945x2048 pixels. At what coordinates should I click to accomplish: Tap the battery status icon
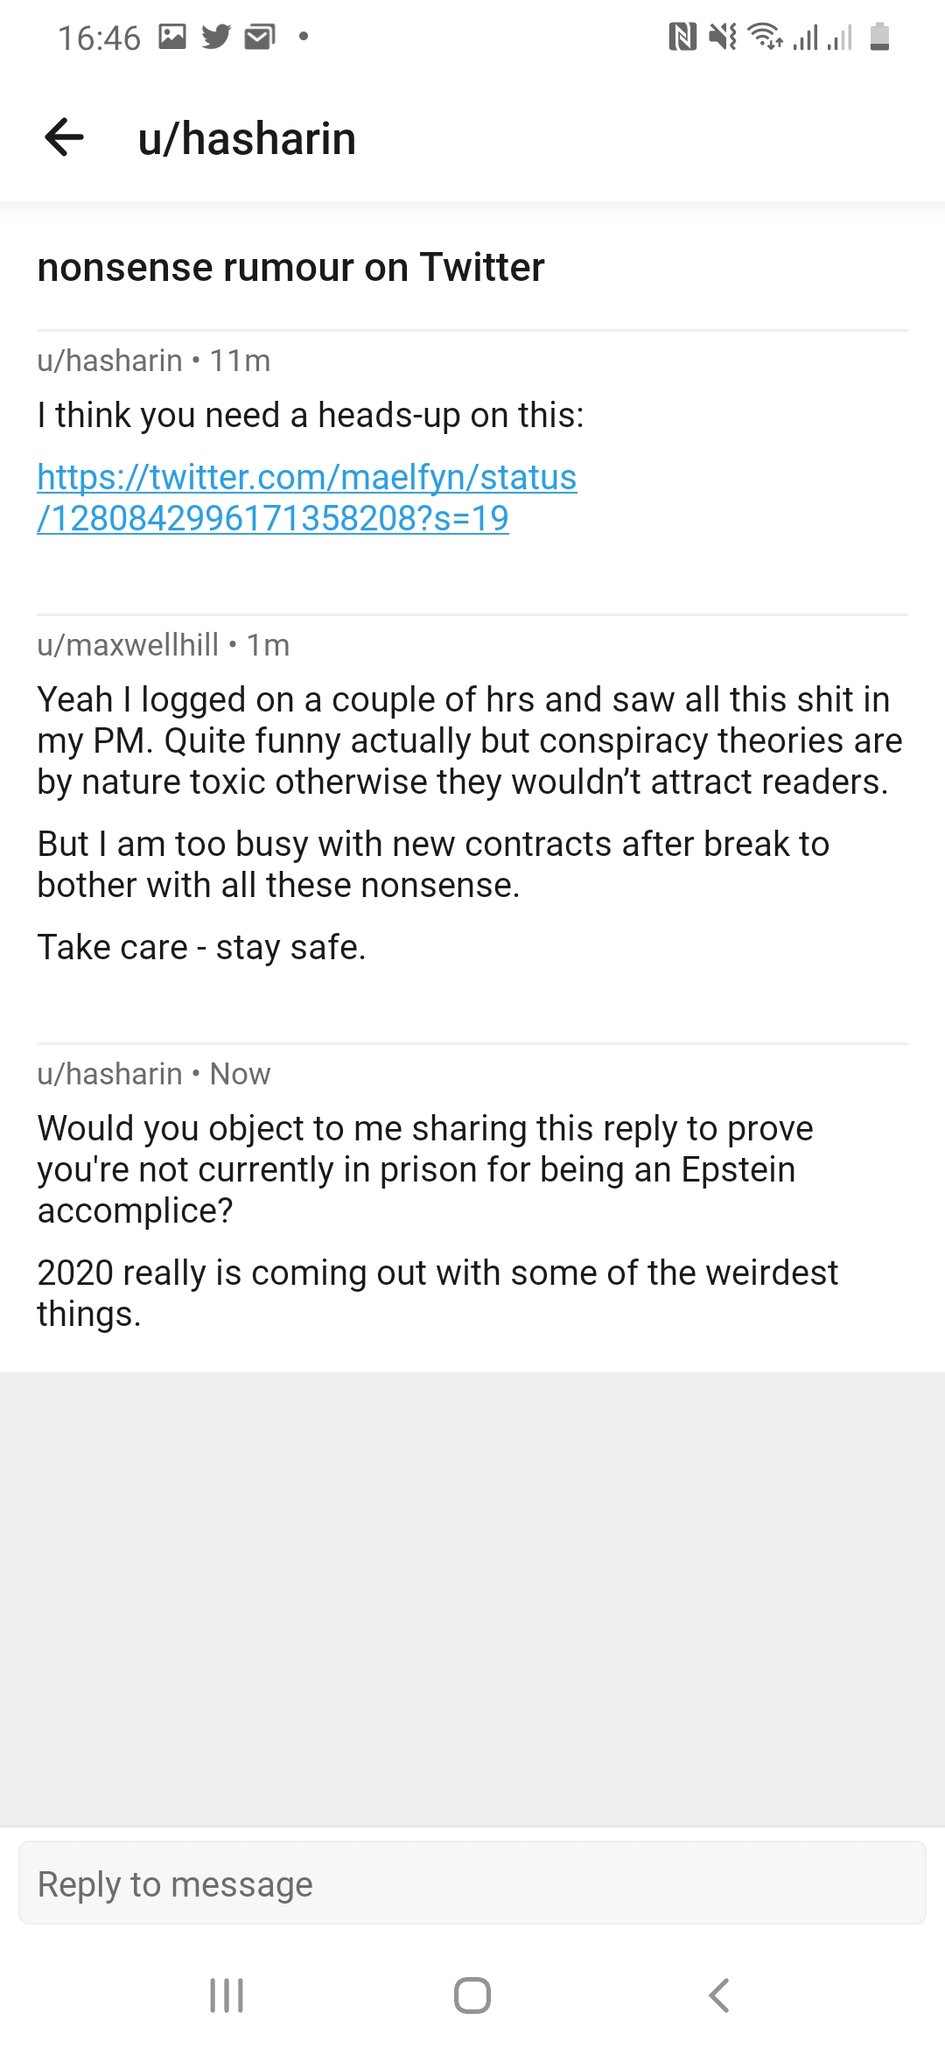click(x=880, y=38)
